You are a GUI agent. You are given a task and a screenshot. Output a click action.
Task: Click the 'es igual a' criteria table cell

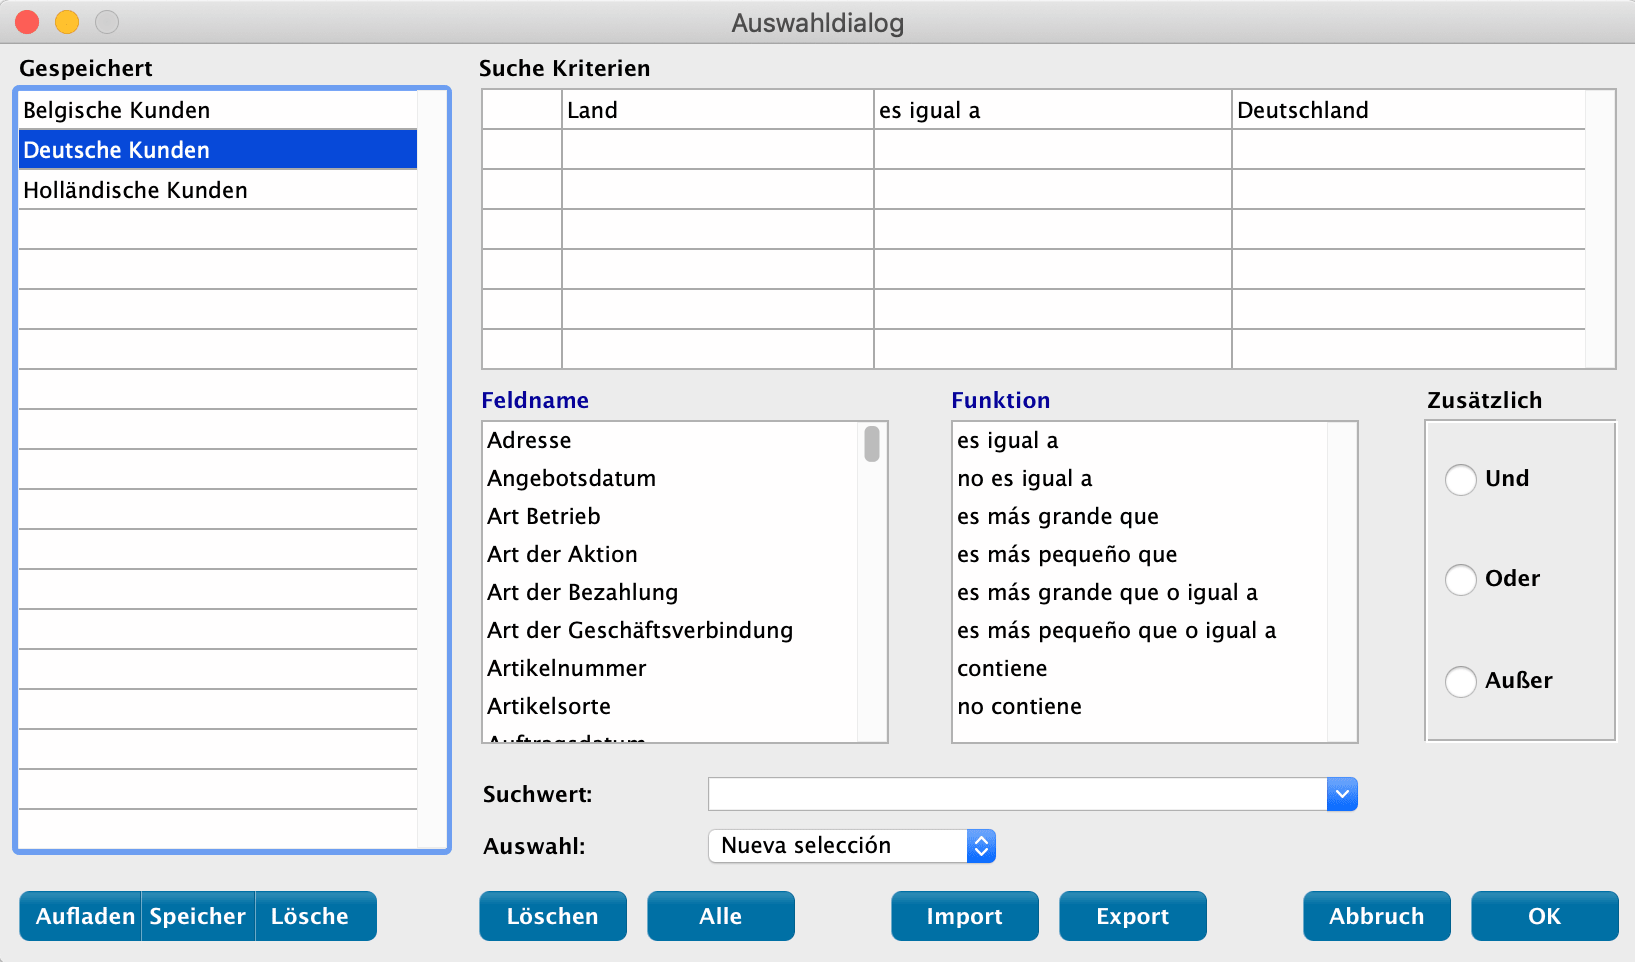[x=1053, y=110]
